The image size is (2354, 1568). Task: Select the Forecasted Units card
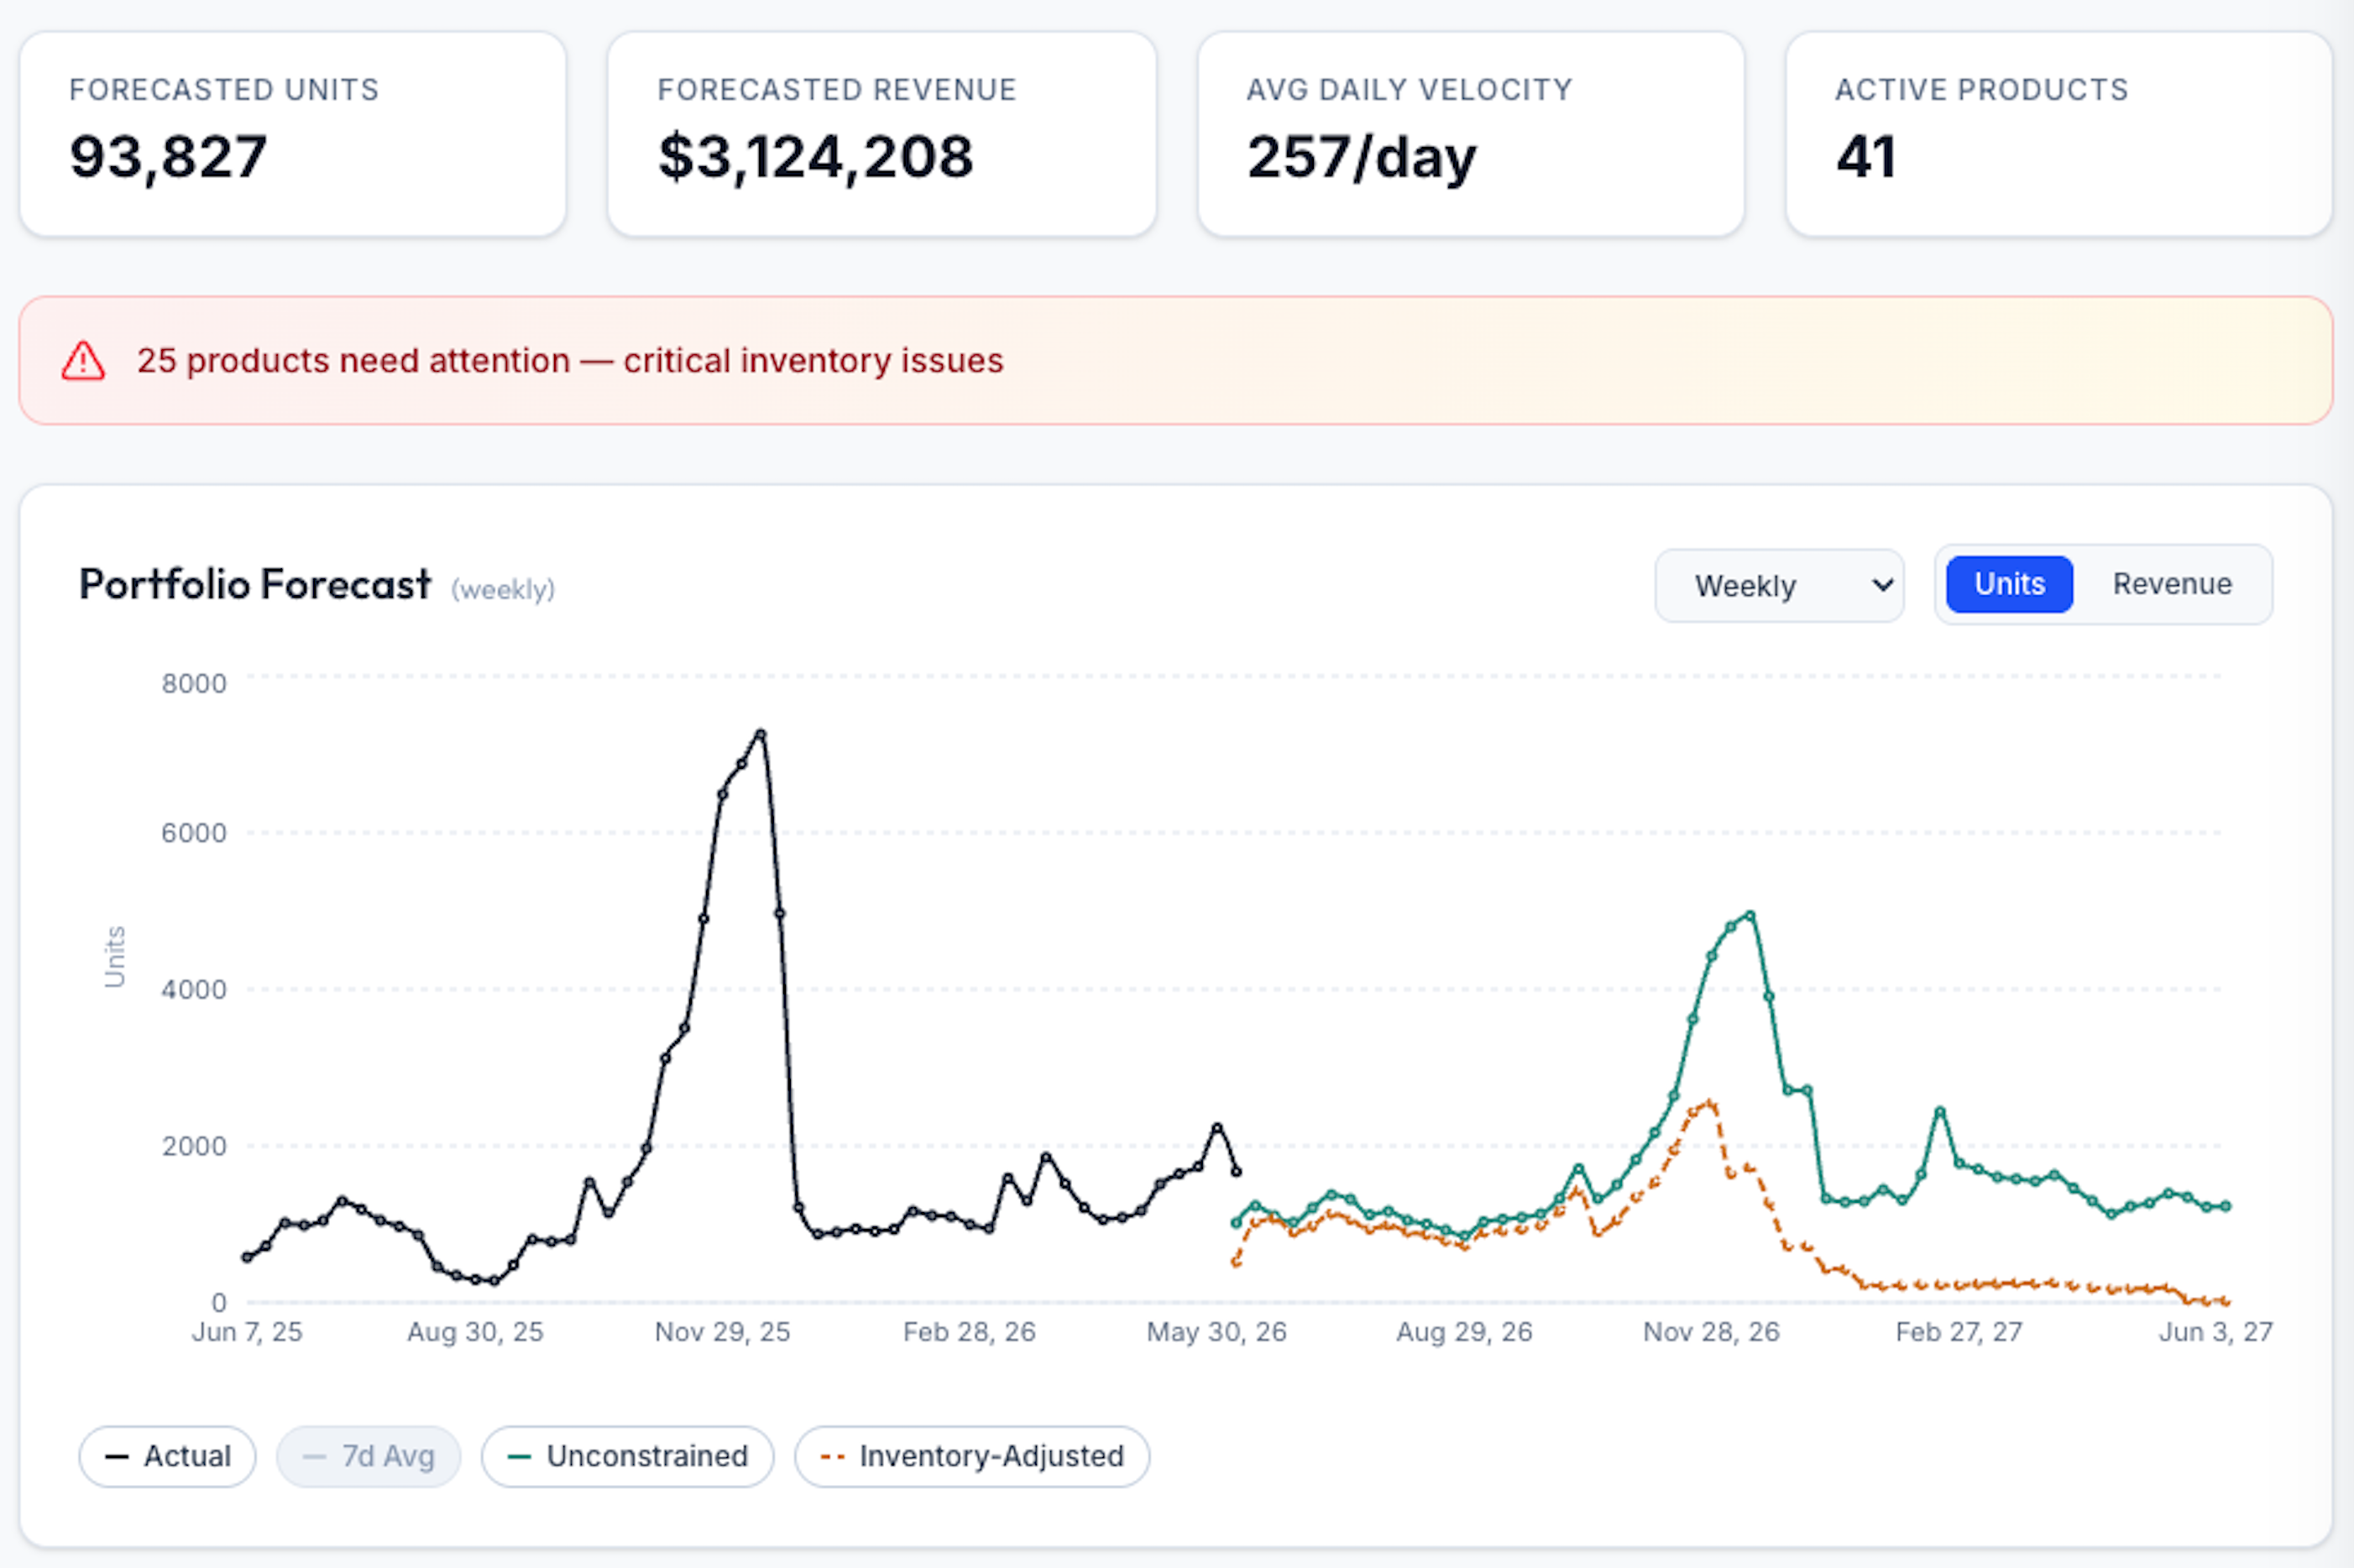293,134
